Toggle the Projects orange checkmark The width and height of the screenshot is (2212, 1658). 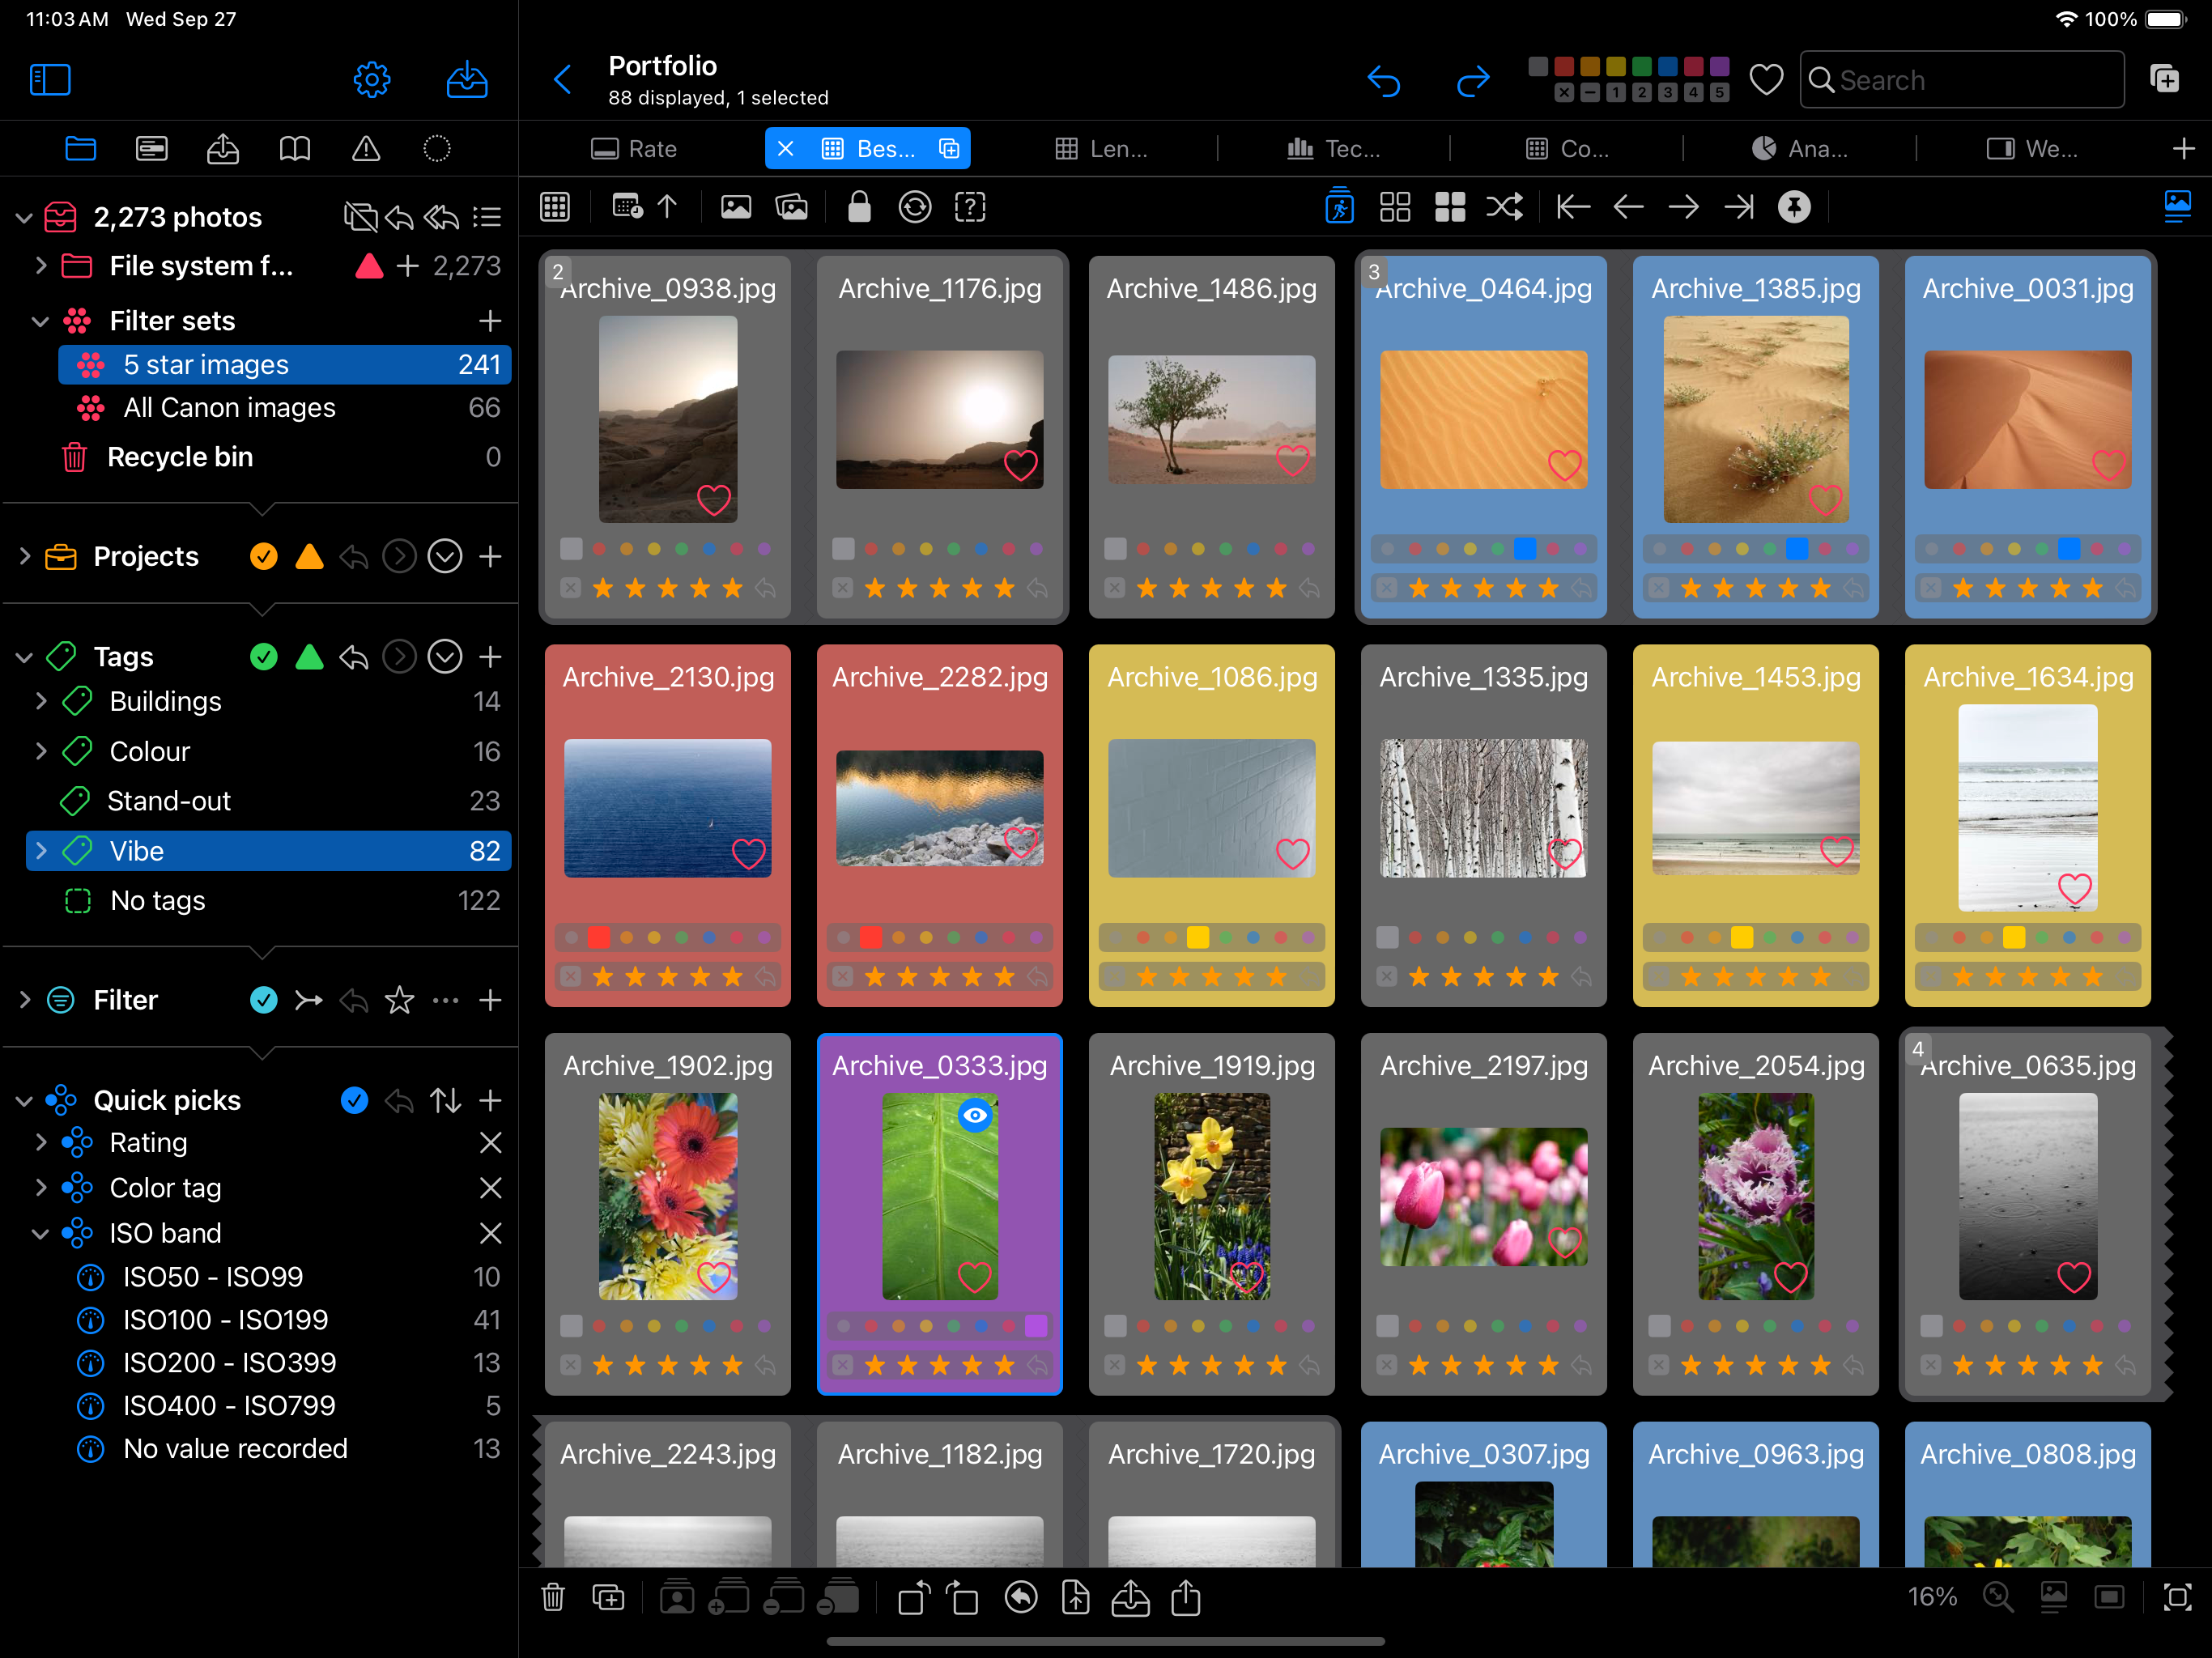tap(263, 556)
